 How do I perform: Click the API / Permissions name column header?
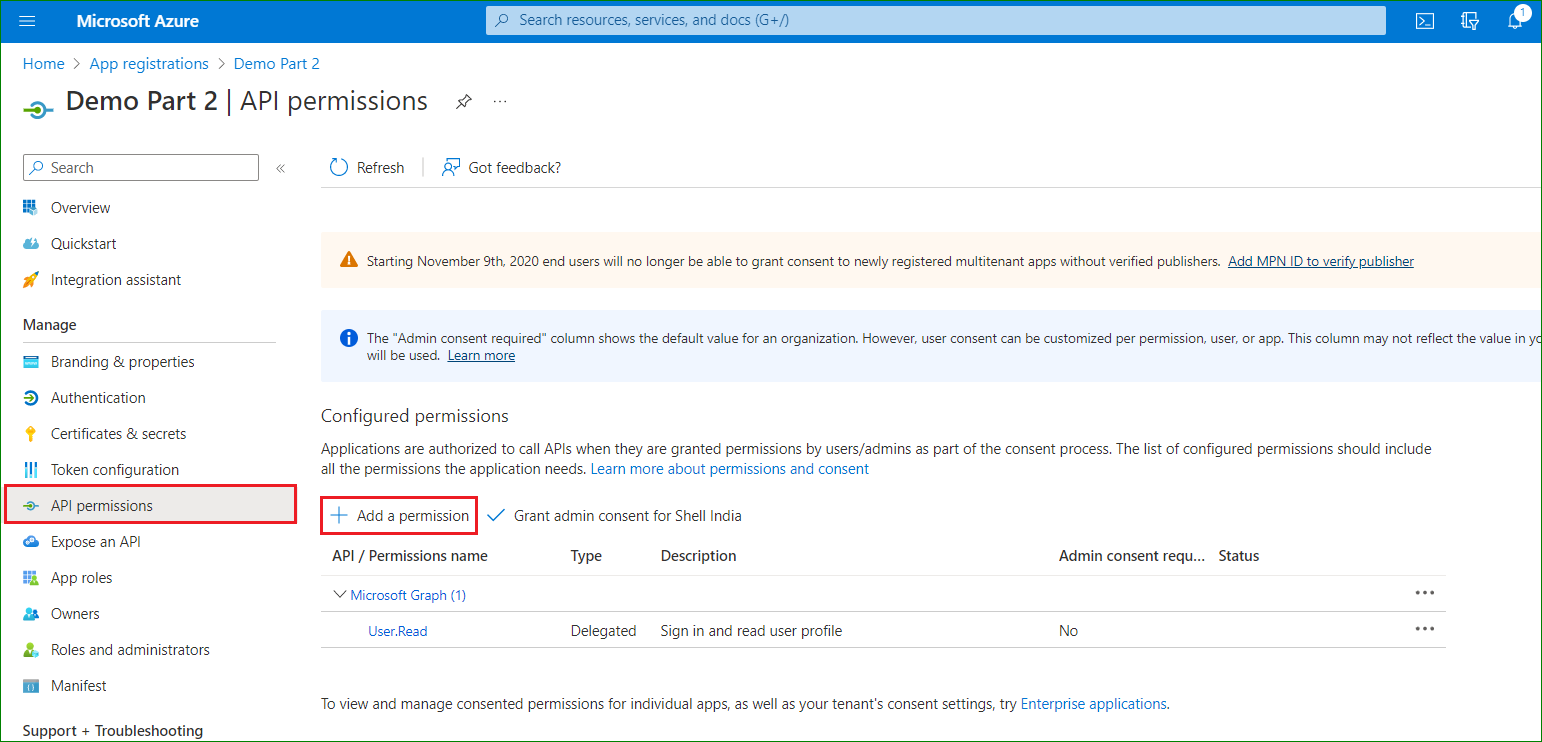[x=410, y=556]
